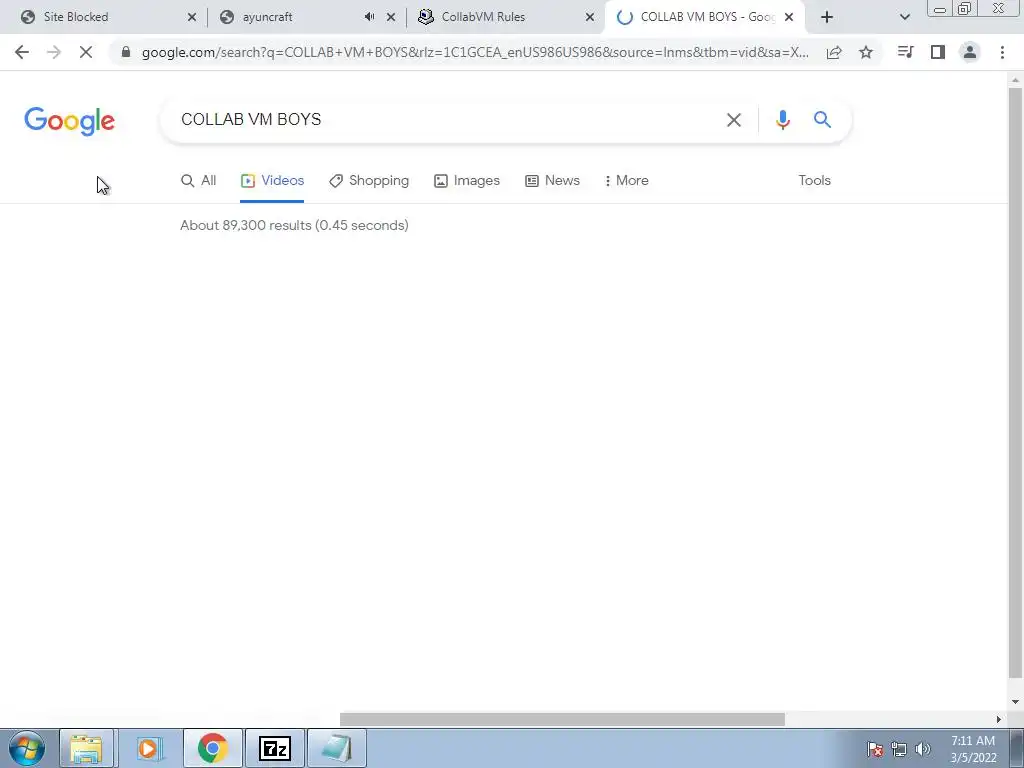Close the COLLAB VM BOYS tab
Image resolution: width=1024 pixels, height=768 pixels.
[789, 17]
